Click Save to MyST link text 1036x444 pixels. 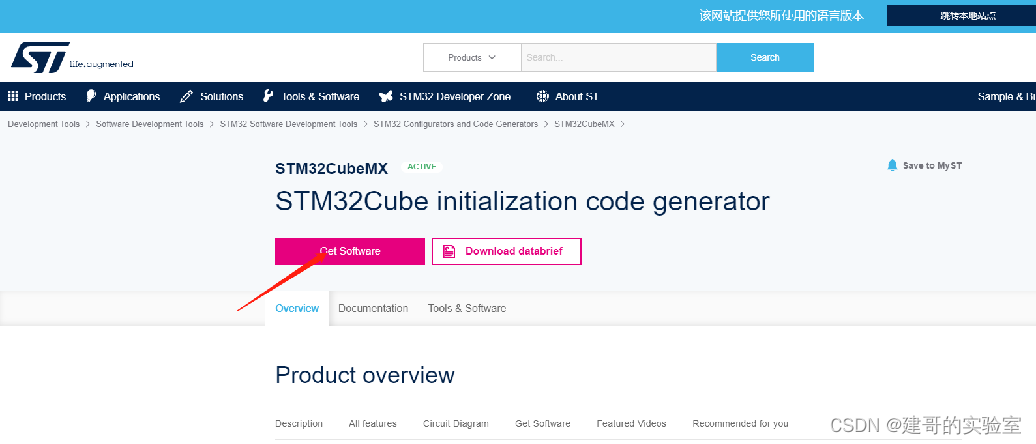pos(932,166)
